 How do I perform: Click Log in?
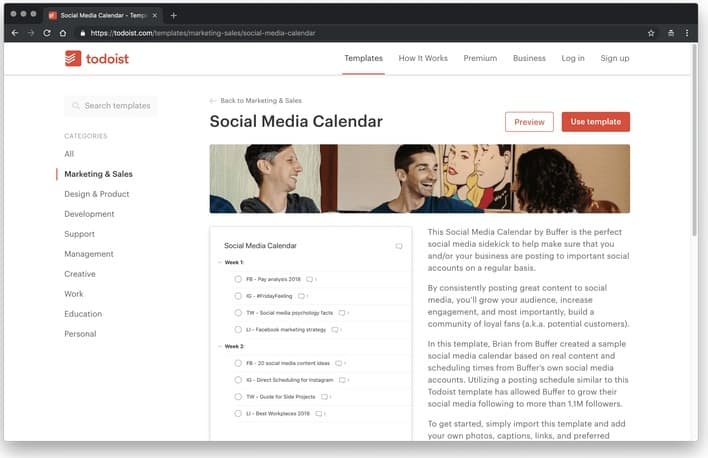(x=573, y=58)
